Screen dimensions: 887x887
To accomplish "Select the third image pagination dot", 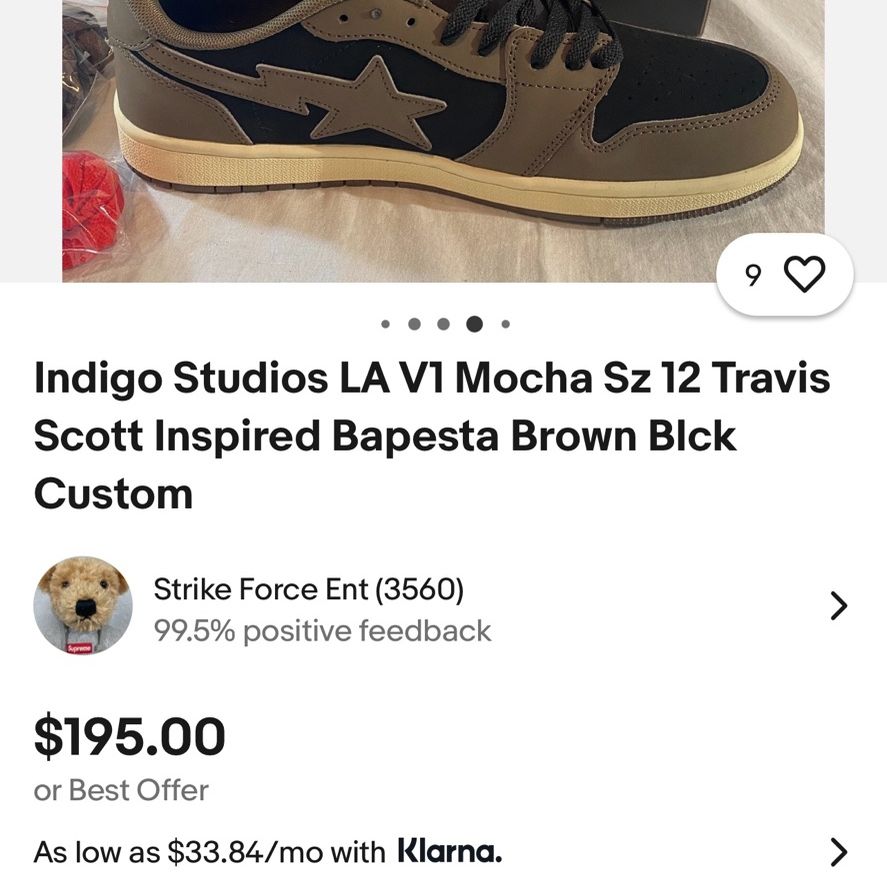I will 444,324.
